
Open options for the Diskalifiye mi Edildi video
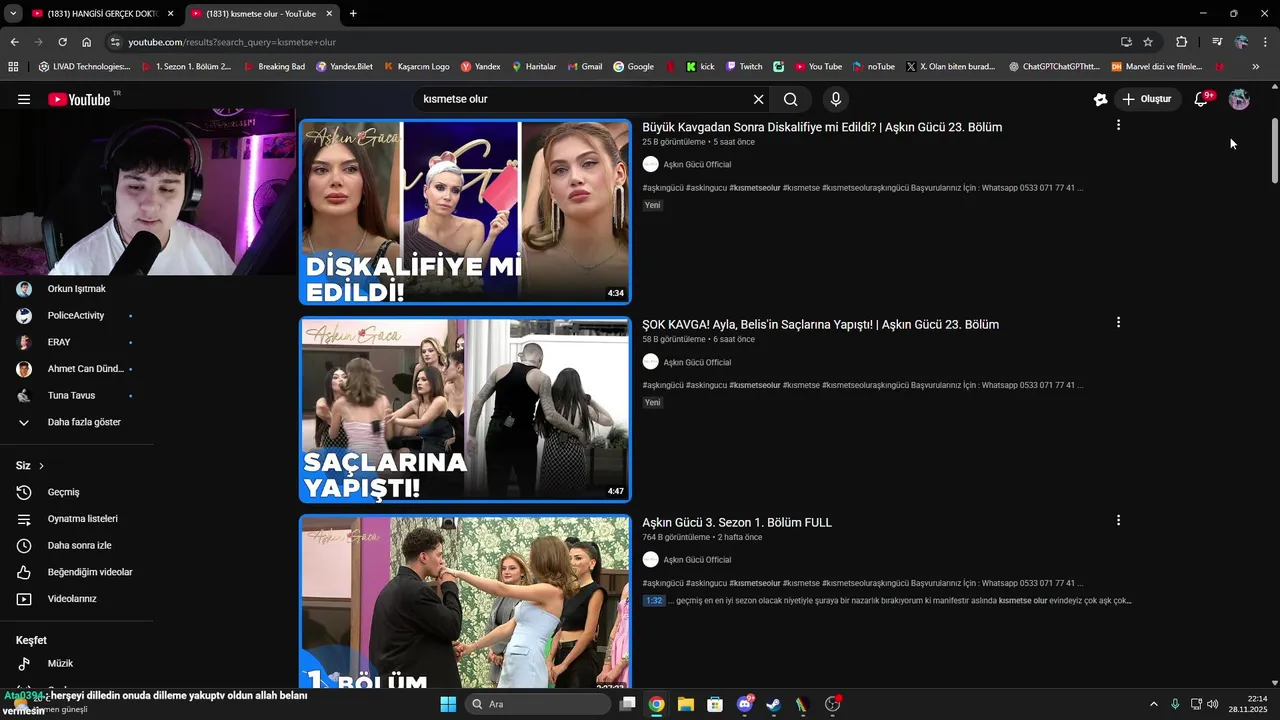pyautogui.click(x=1118, y=125)
